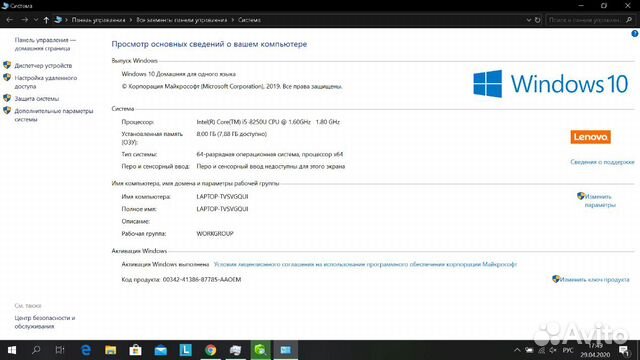Click product ID '00342-41386-87785-AAOEM'
The height and width of the screenshot is (360, 640).
coord(202,280)
